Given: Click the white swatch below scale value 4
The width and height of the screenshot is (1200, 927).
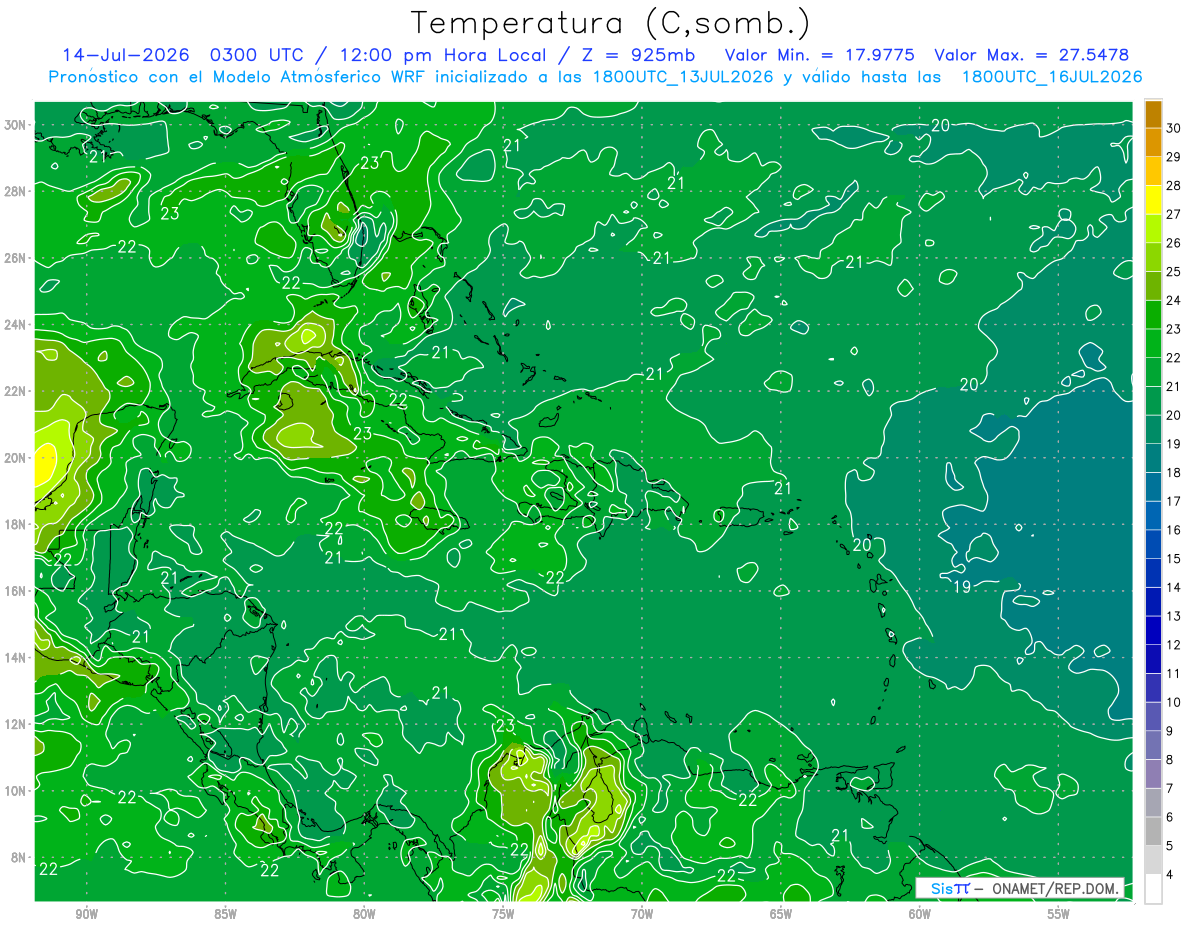Looking at the screenshot, I should point(1153,889).
